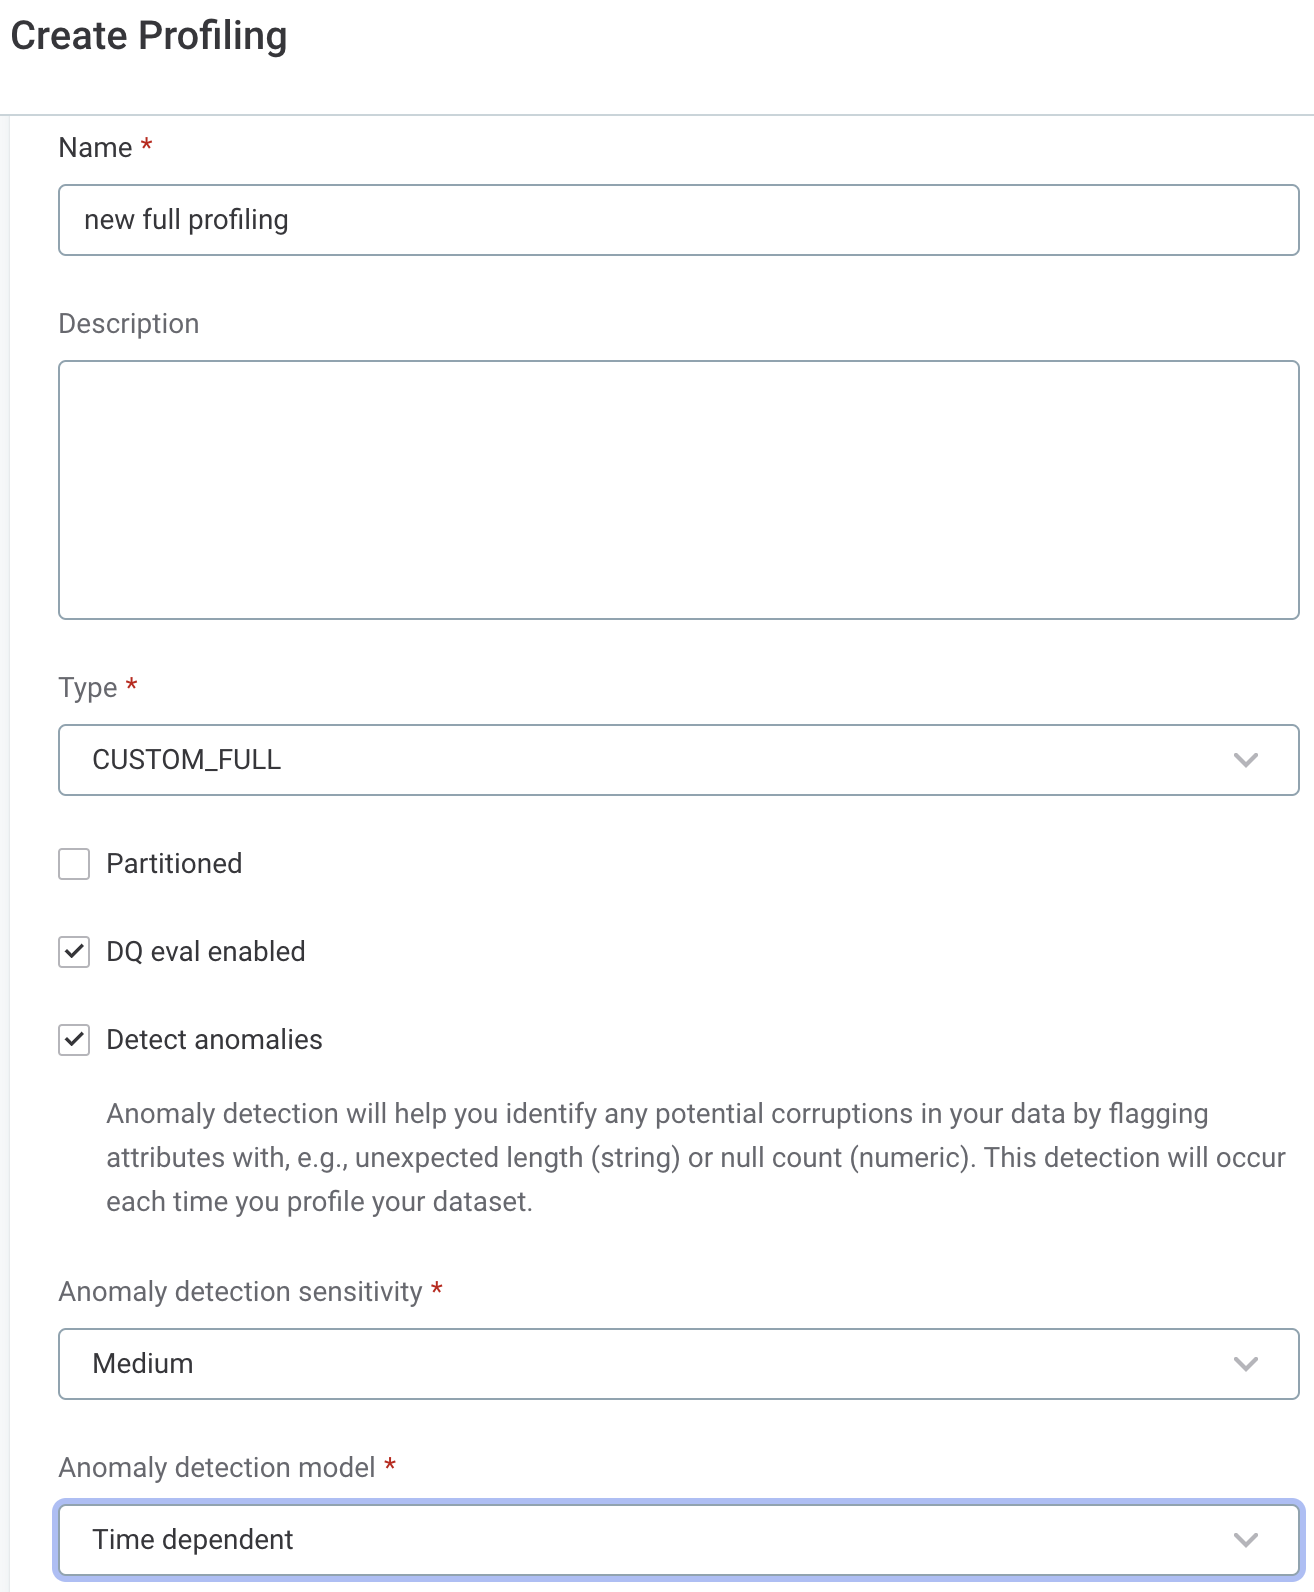Click the Description label
The height and width of the screenshot is (1592, 1314).
coord(128,323)
